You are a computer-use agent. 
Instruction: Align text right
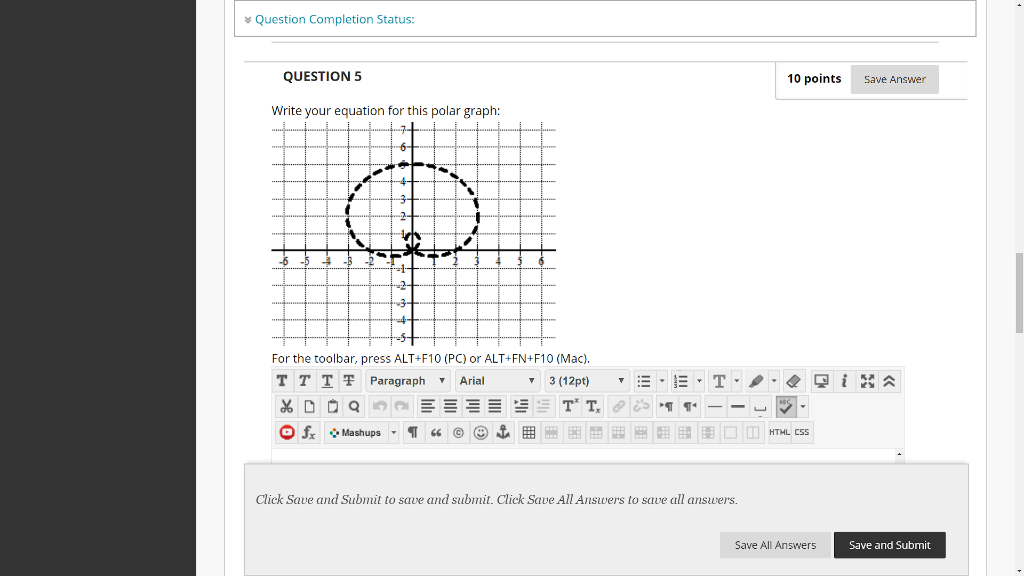coord(473,407)
